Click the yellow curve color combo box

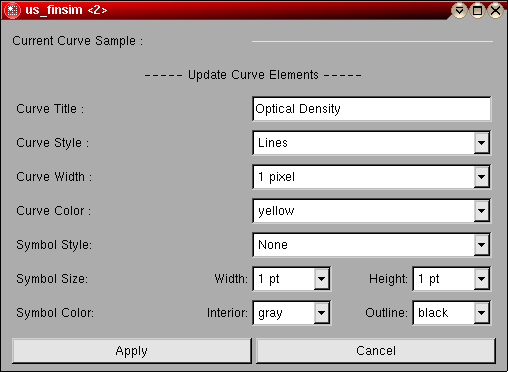coord(371,211)
